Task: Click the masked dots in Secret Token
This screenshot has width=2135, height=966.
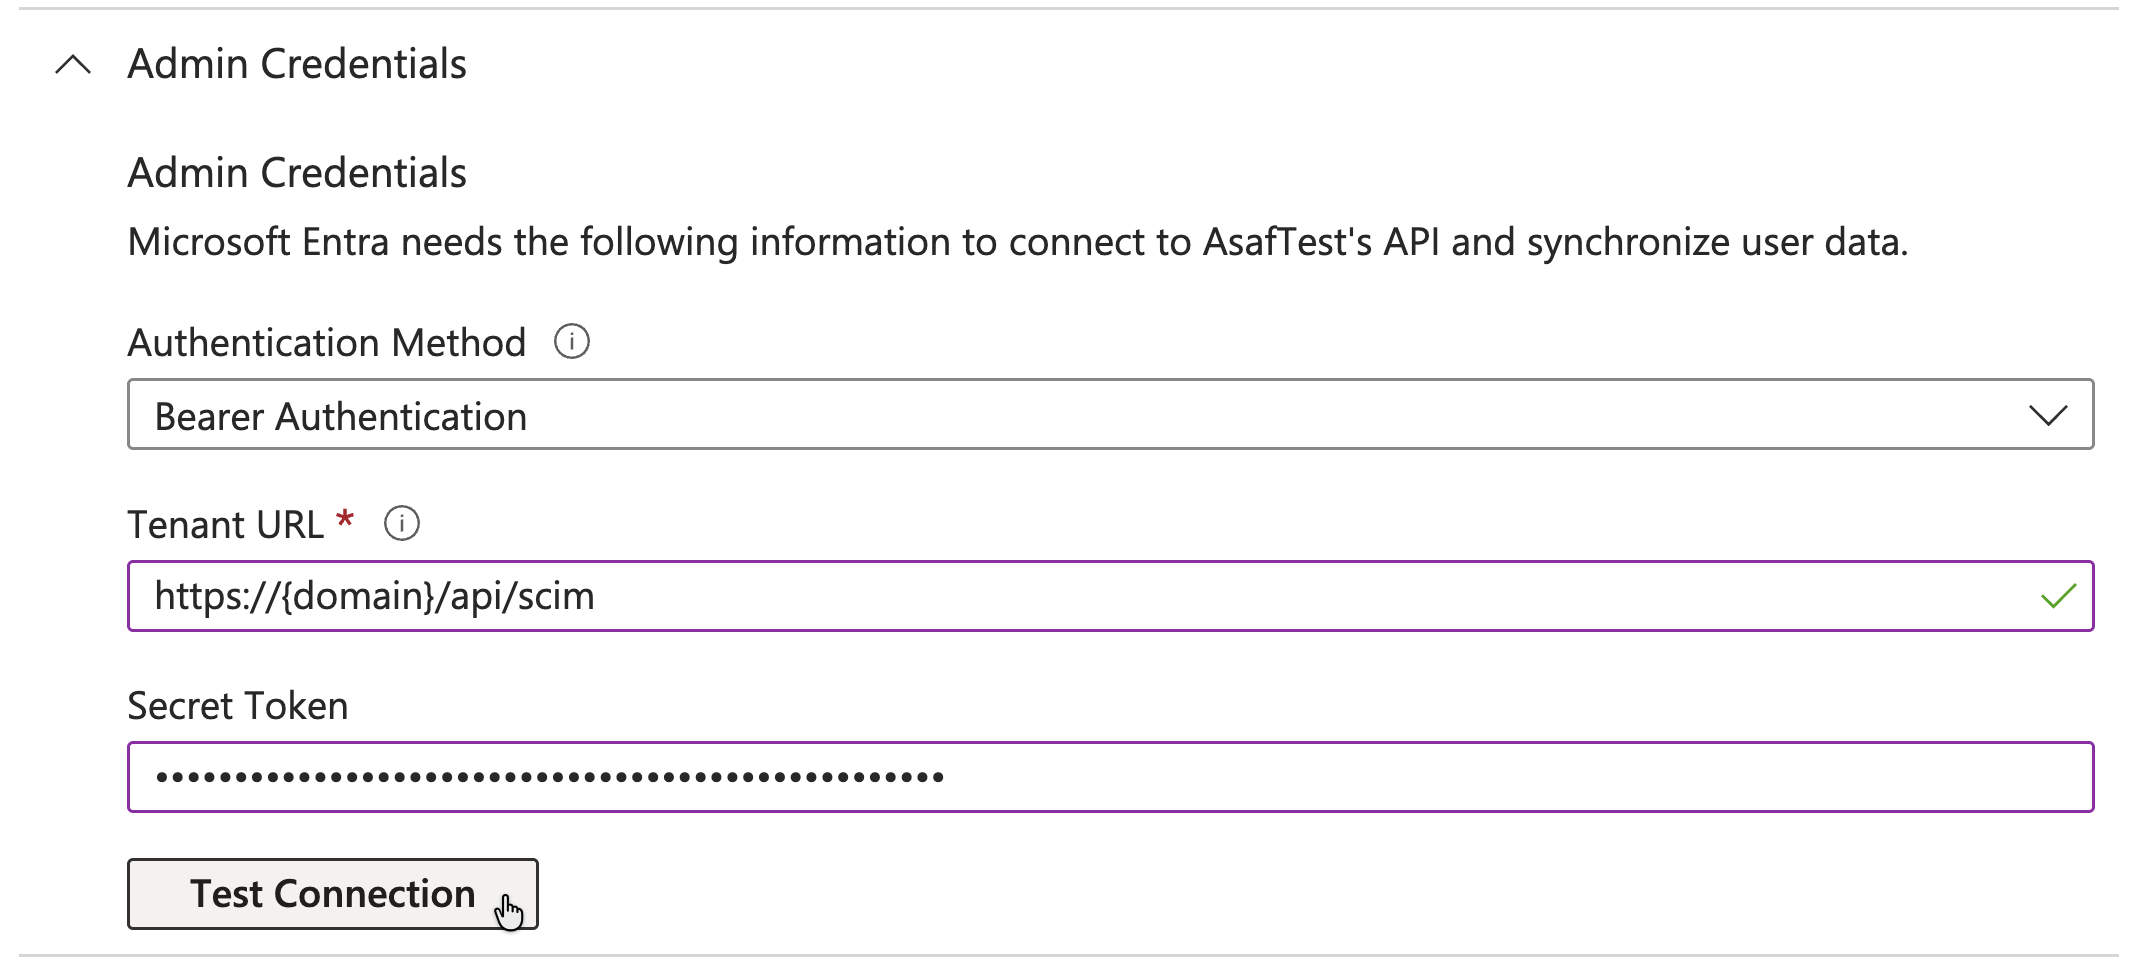Action: pos(550,777)
